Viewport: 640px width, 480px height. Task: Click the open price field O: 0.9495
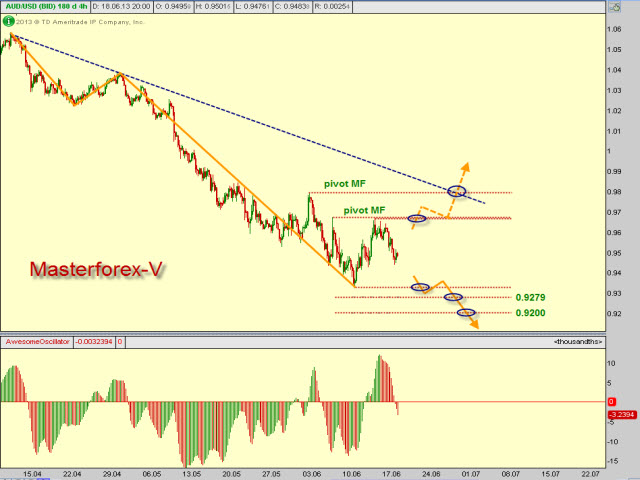[173, 7]
